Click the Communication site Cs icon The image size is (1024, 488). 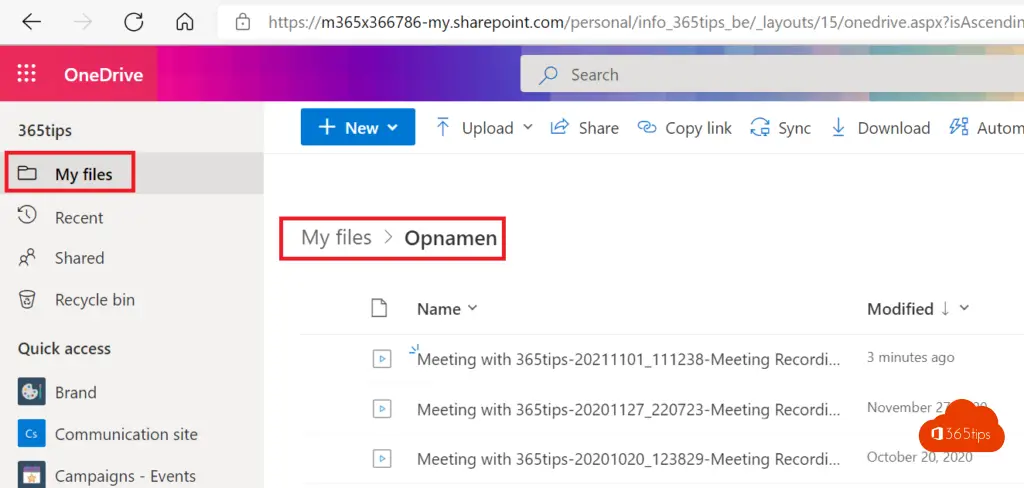click(31, 433)
